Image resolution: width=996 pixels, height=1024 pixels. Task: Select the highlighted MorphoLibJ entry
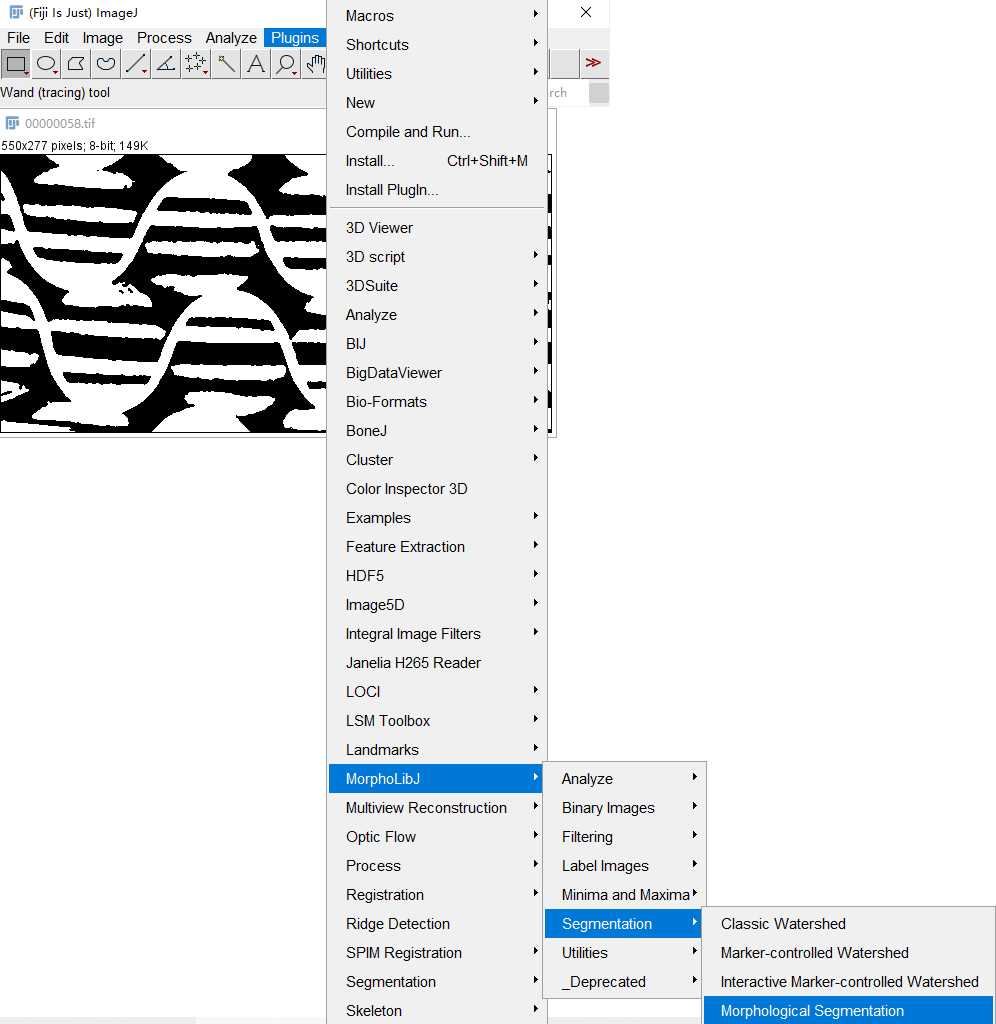click(436, 778)
